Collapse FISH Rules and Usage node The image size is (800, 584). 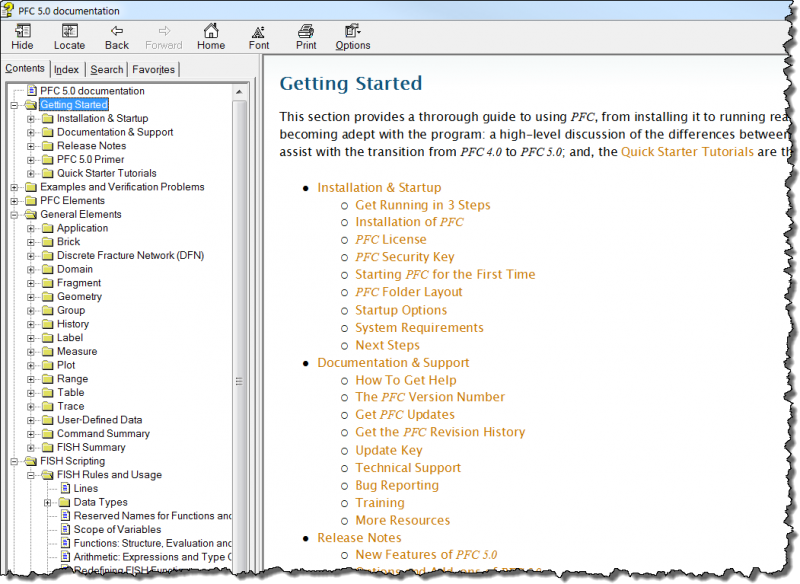[x=31, y=475]
